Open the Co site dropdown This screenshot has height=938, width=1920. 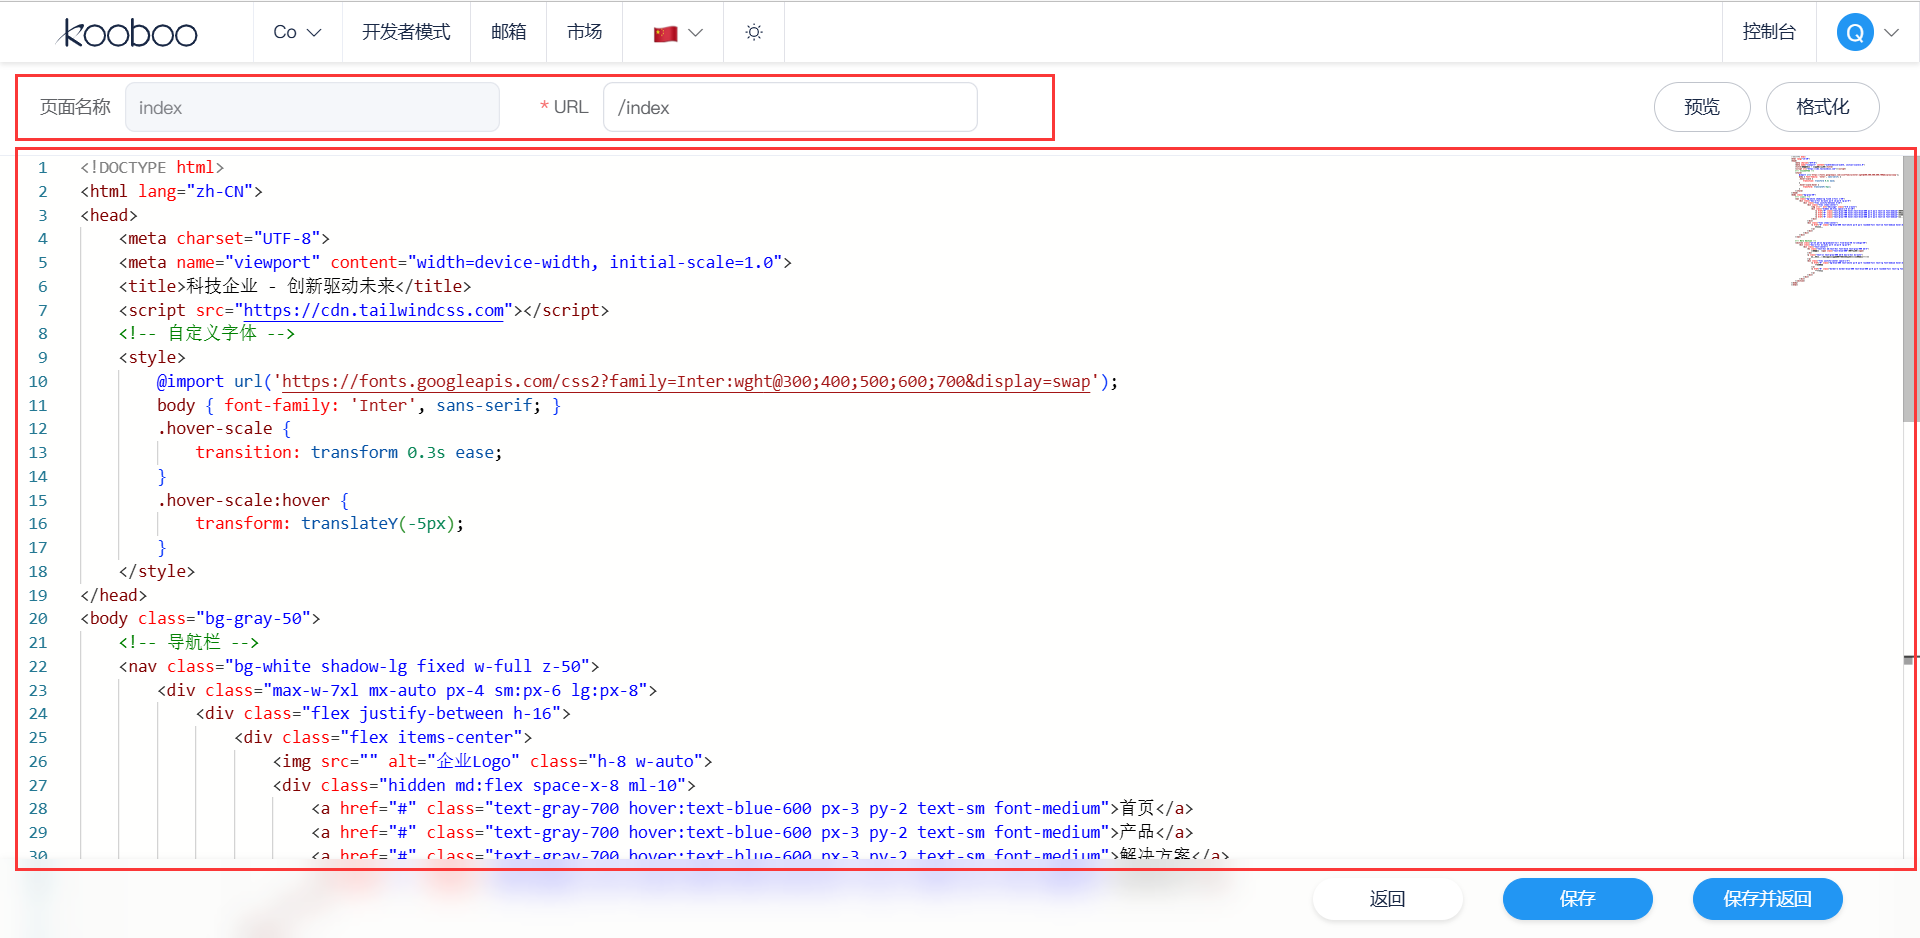[x=297, y=32]
